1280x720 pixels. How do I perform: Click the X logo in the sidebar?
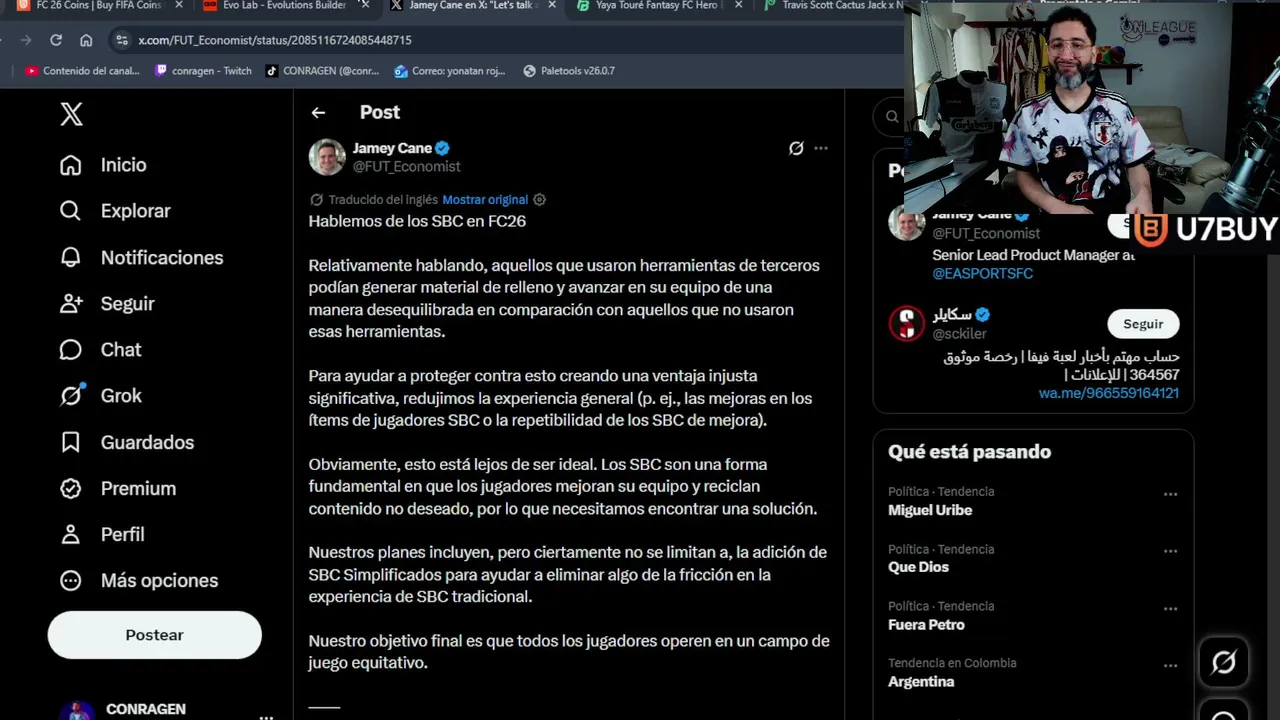click(71, 114)
